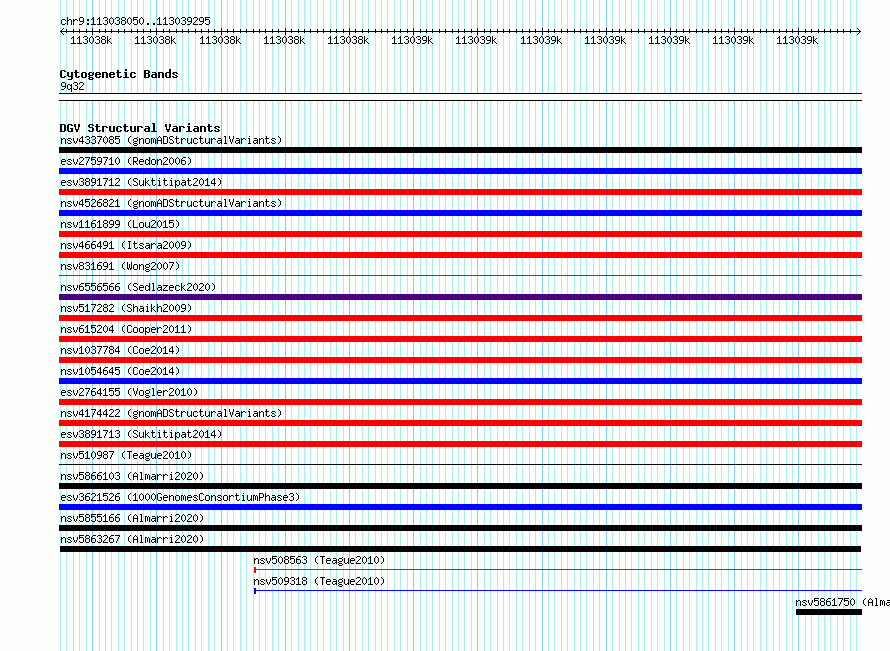Screen dimensions: 890x651
Task: Open the nsv6556566 (Sedlazeck2020) label
Action: point(138,287)
